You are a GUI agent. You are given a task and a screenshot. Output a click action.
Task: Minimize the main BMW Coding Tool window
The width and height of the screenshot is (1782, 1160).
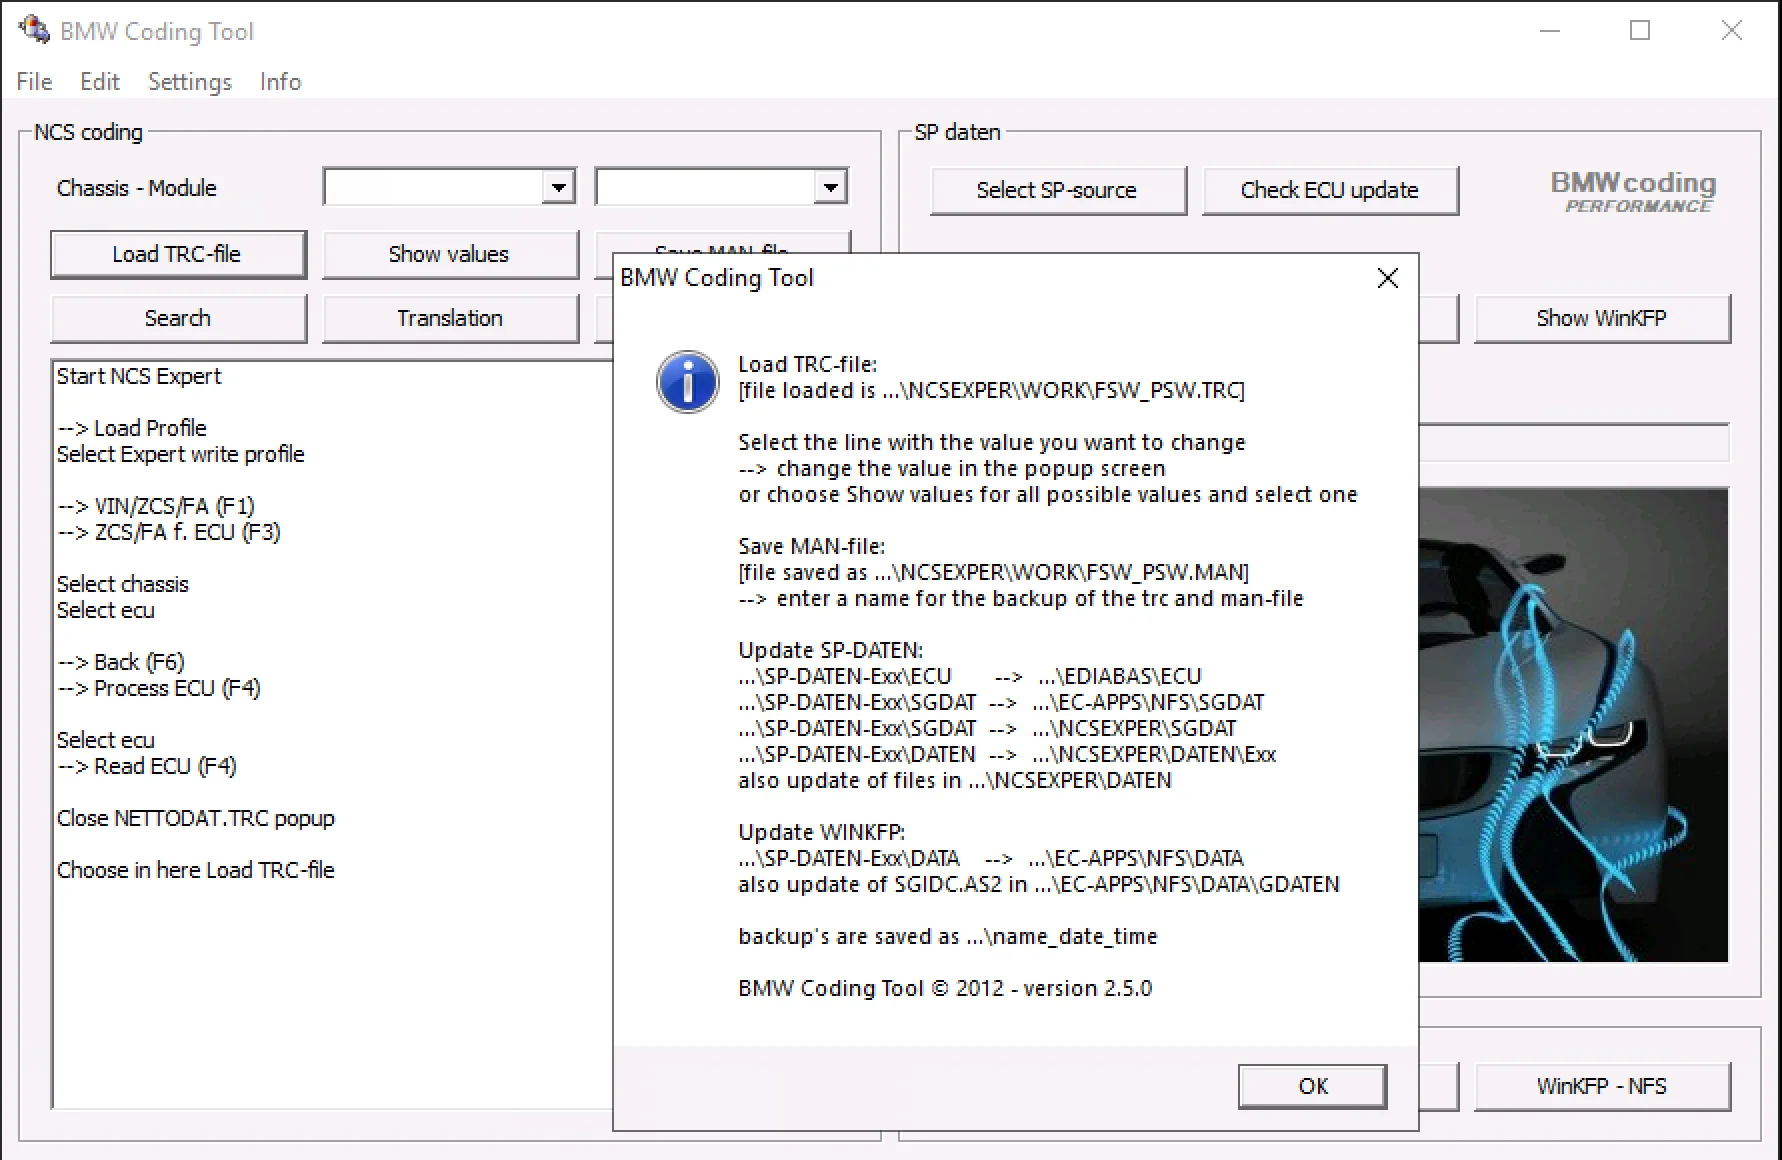[x=1550, y=31]
